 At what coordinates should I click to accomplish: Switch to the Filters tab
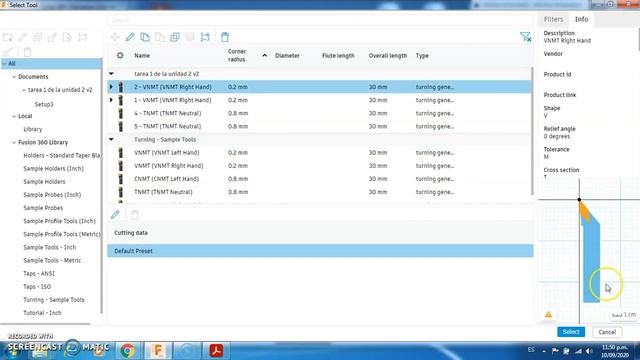(553, 19)
